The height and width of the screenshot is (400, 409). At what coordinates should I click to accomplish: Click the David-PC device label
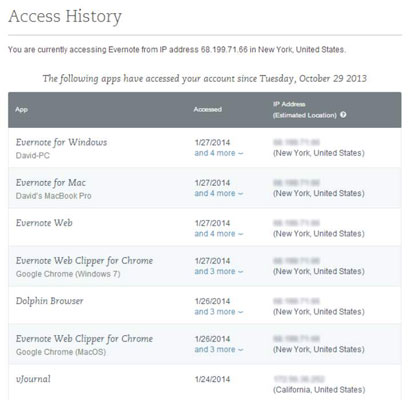[x=33, y=156]
